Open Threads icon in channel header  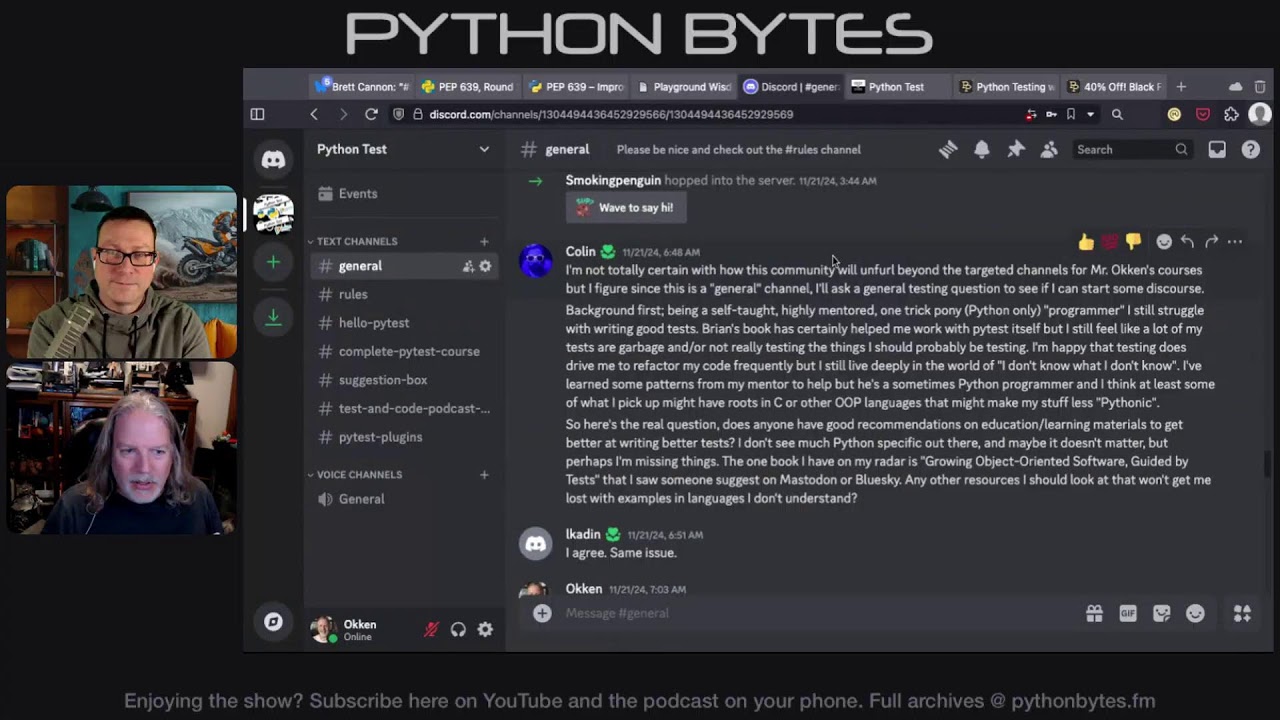[948, 150]
